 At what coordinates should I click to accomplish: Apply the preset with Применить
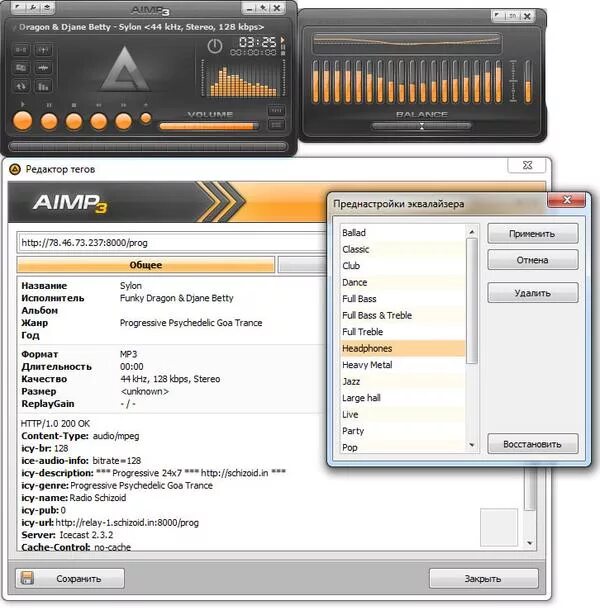tap(533, 233)
